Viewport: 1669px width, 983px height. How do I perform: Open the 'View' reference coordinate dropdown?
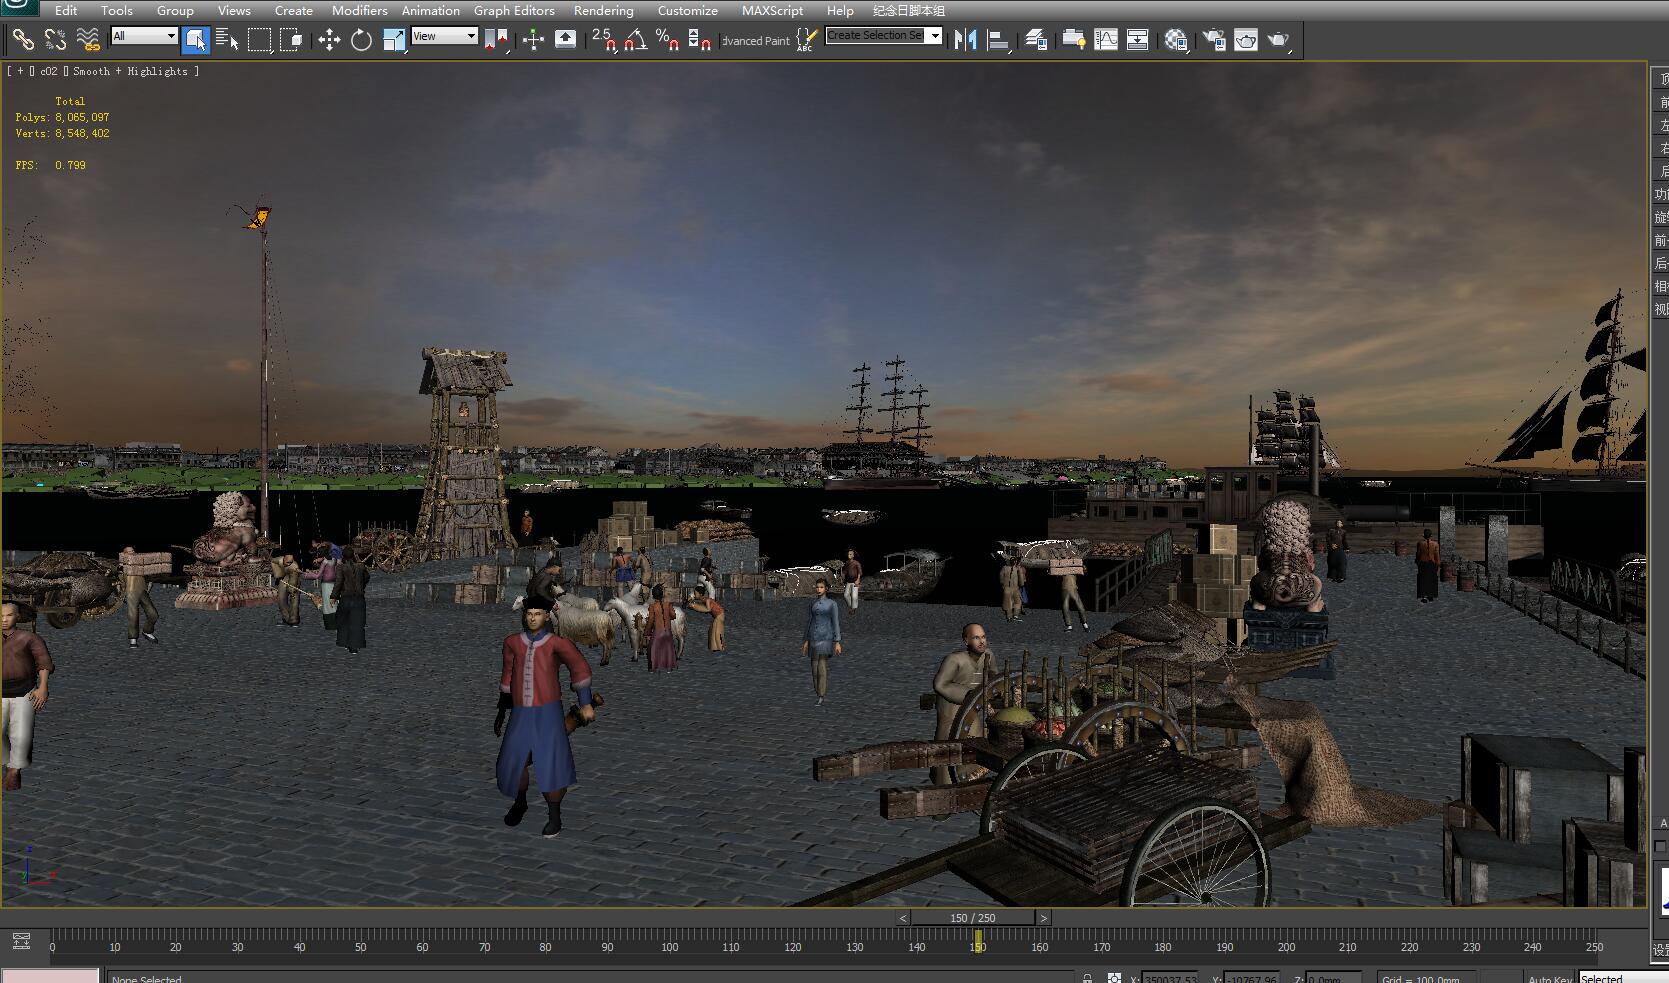pyautogui.click(x=444, y=36)
